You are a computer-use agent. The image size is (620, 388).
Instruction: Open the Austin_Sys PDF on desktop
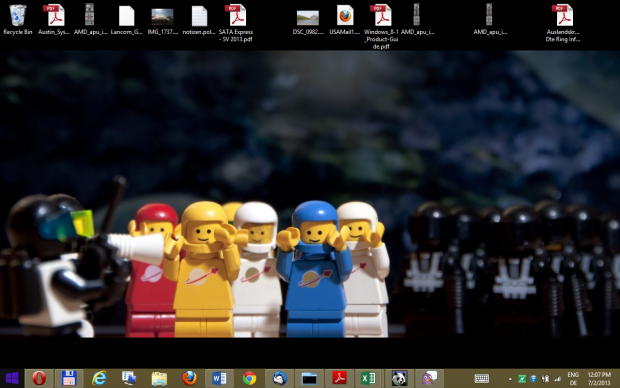[53, 20]
